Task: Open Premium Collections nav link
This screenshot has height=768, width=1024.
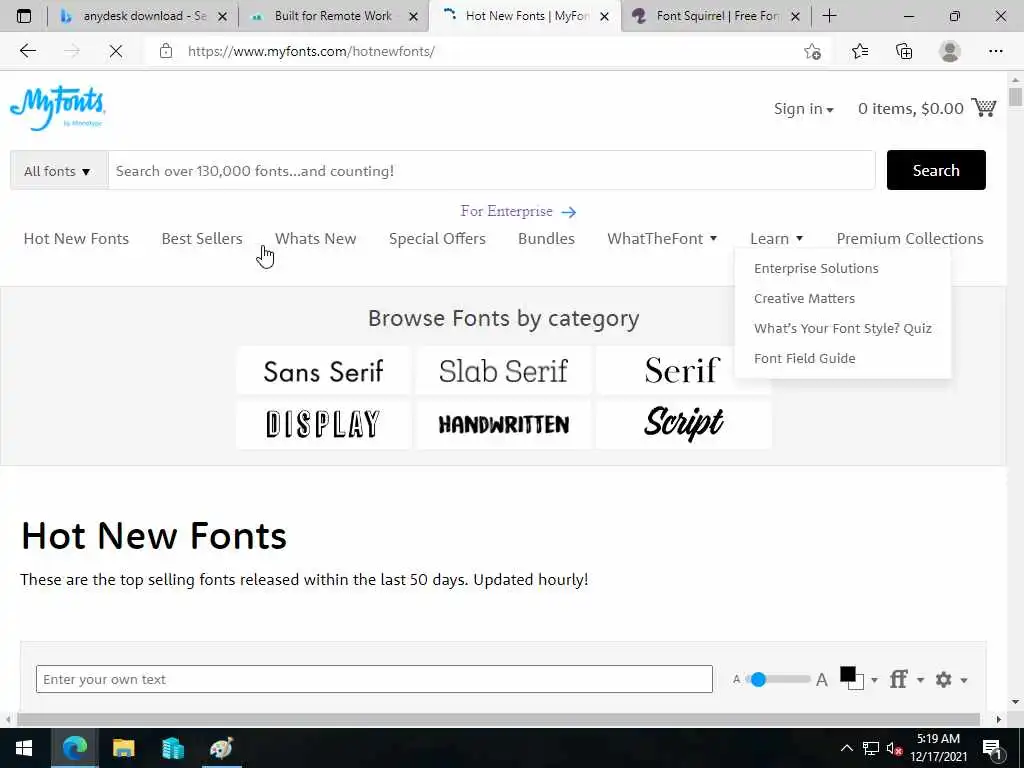Action: (910, 239)
